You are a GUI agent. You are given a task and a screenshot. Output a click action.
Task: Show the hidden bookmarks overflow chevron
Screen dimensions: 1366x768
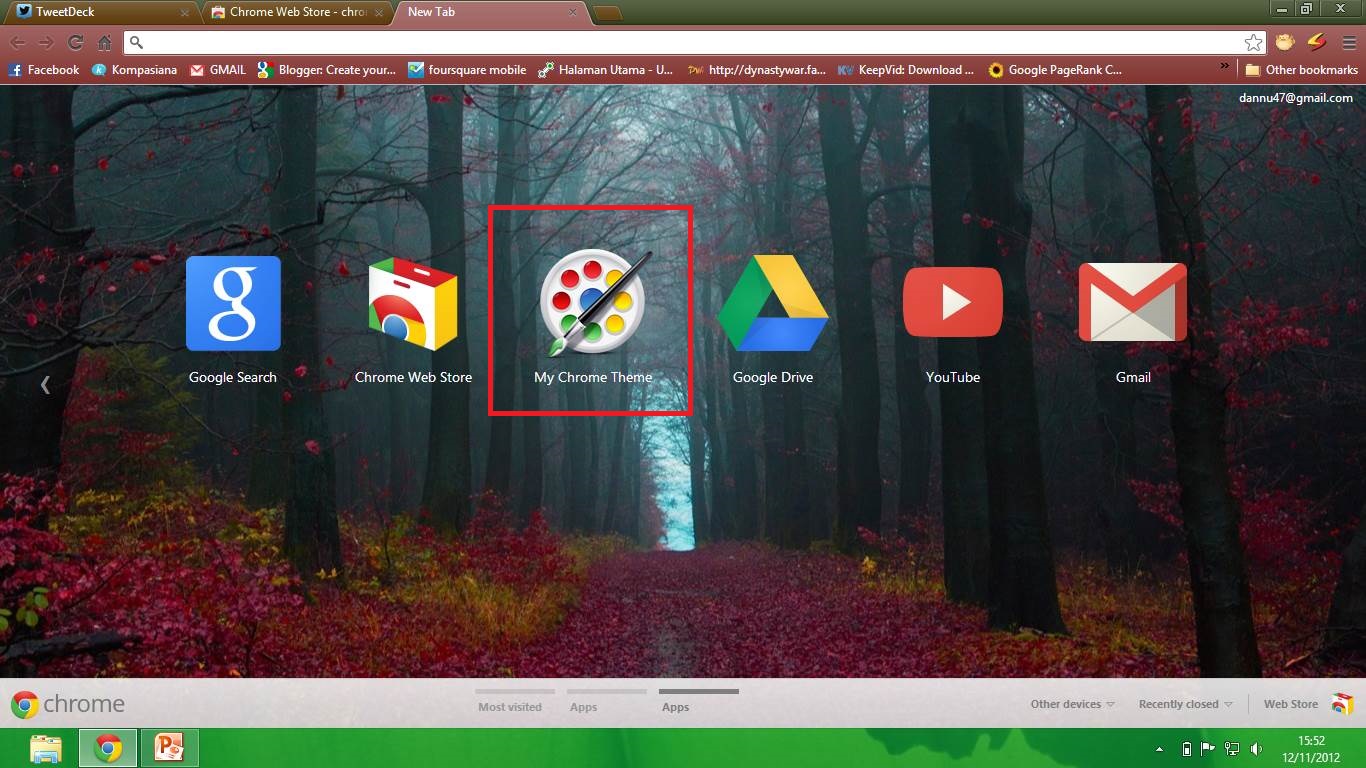pos(1225,67)
